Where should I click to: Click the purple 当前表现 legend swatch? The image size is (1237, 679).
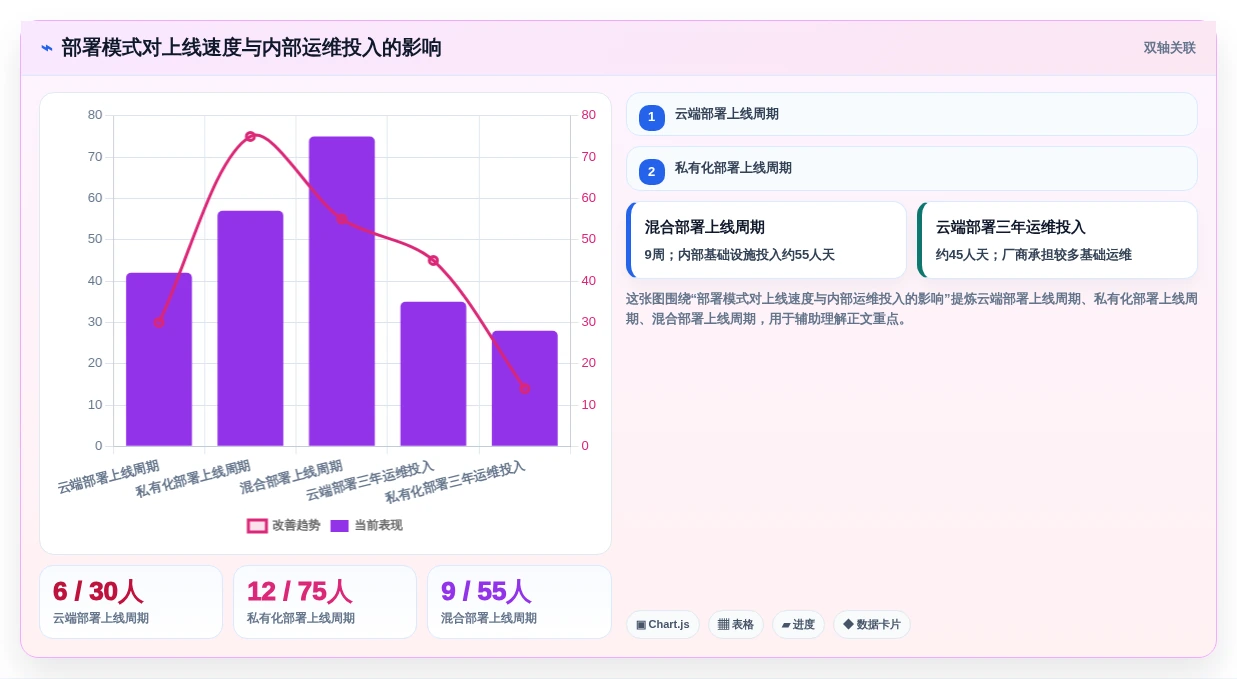[339, 526]
